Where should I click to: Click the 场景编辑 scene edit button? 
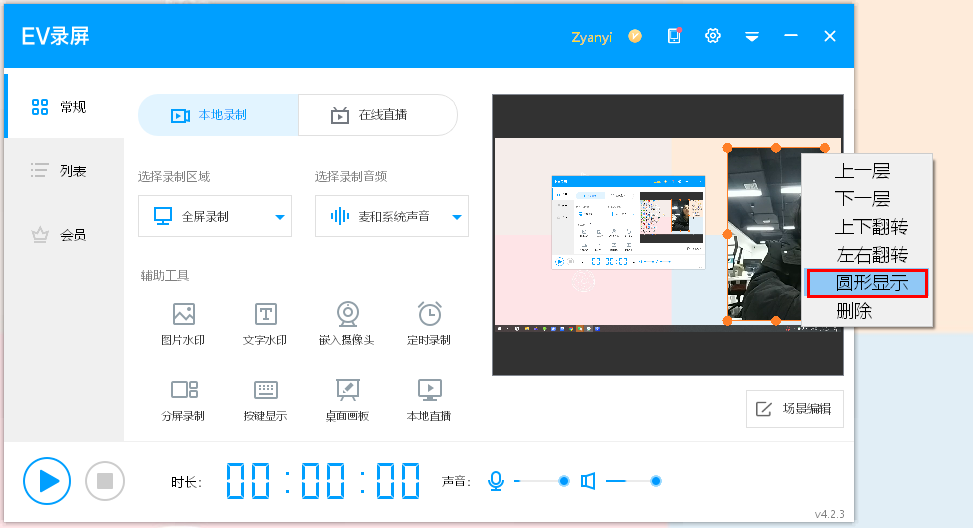[794, 409]
